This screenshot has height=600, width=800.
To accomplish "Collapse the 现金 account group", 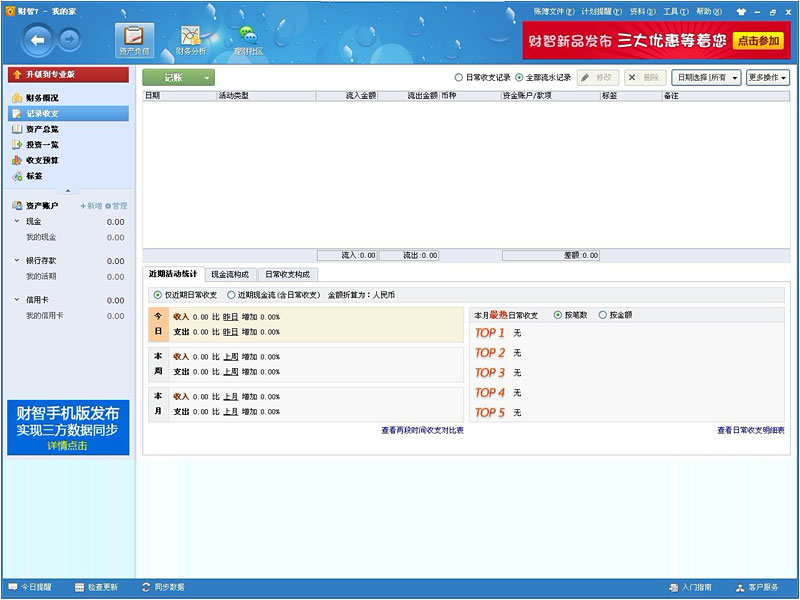I will coord(17,221).
